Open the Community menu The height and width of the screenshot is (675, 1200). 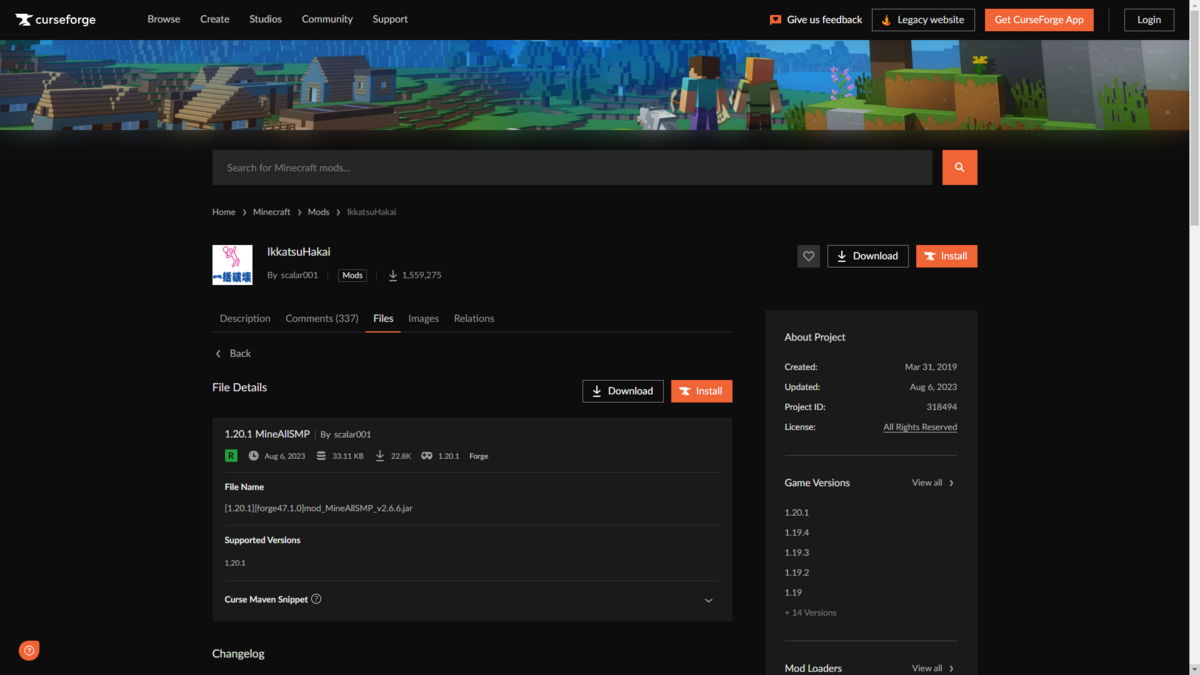point(327,19)
